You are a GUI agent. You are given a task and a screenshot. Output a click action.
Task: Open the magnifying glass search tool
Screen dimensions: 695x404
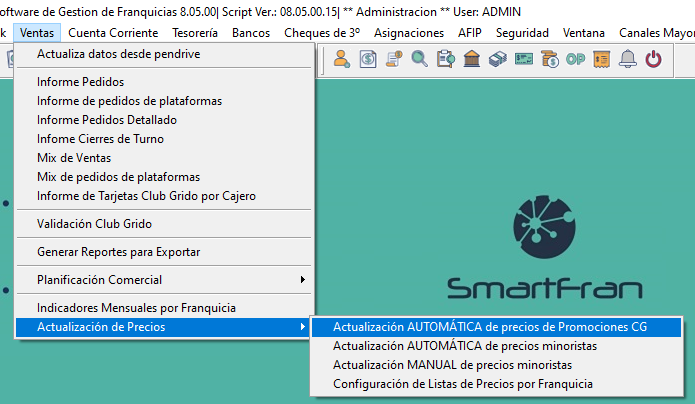419,59
